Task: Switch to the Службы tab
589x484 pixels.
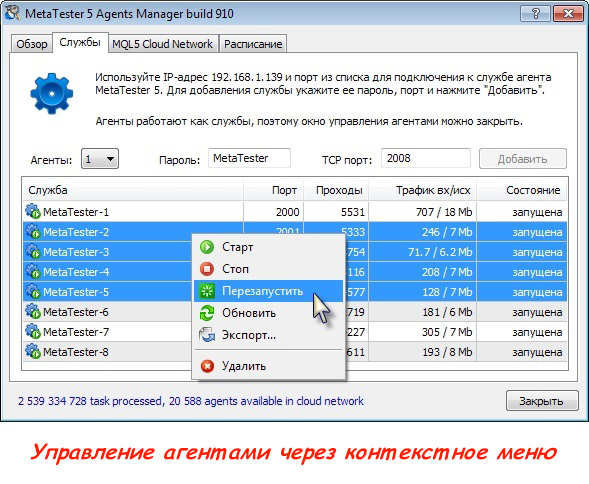Action: coord(80,42)
